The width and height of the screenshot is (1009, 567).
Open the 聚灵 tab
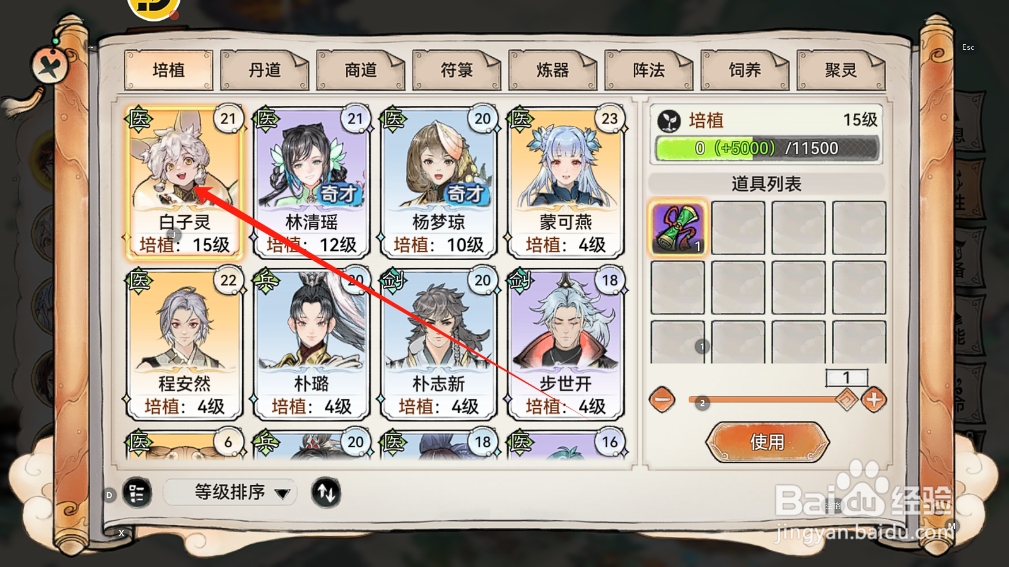(x=841, y=70)
